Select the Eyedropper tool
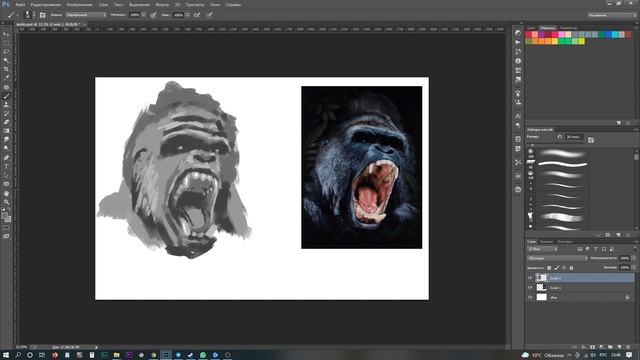 [x=6, y=78]
